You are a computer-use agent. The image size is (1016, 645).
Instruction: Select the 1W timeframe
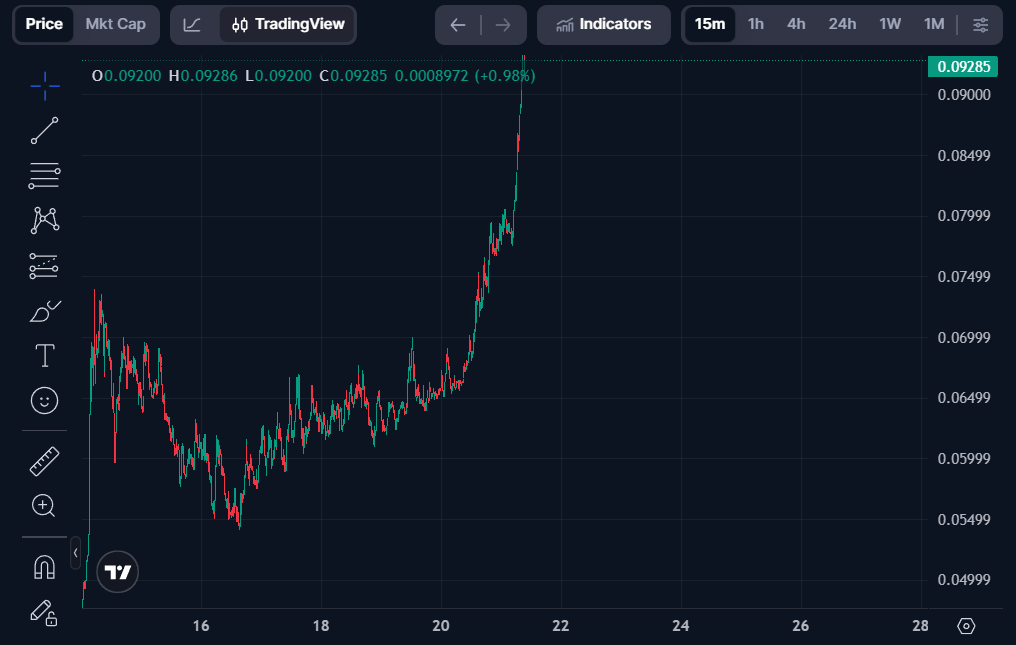pyautogui.click(x=890, y=25)
